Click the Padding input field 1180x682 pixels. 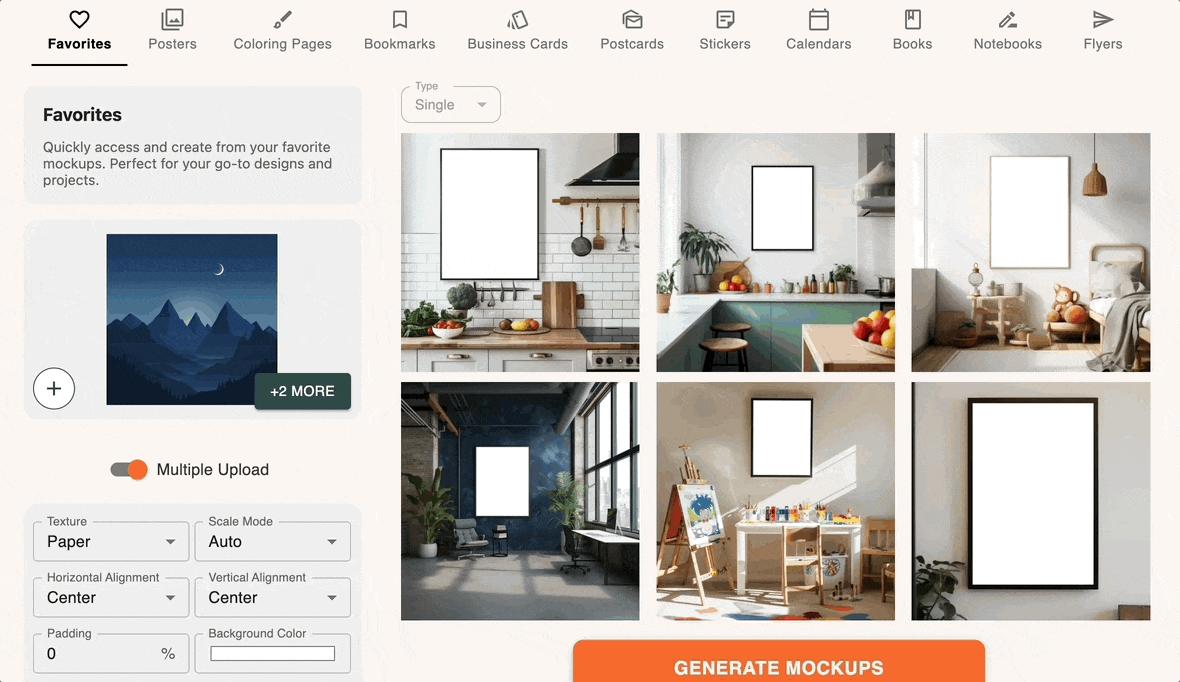click(x=111, y=653)
